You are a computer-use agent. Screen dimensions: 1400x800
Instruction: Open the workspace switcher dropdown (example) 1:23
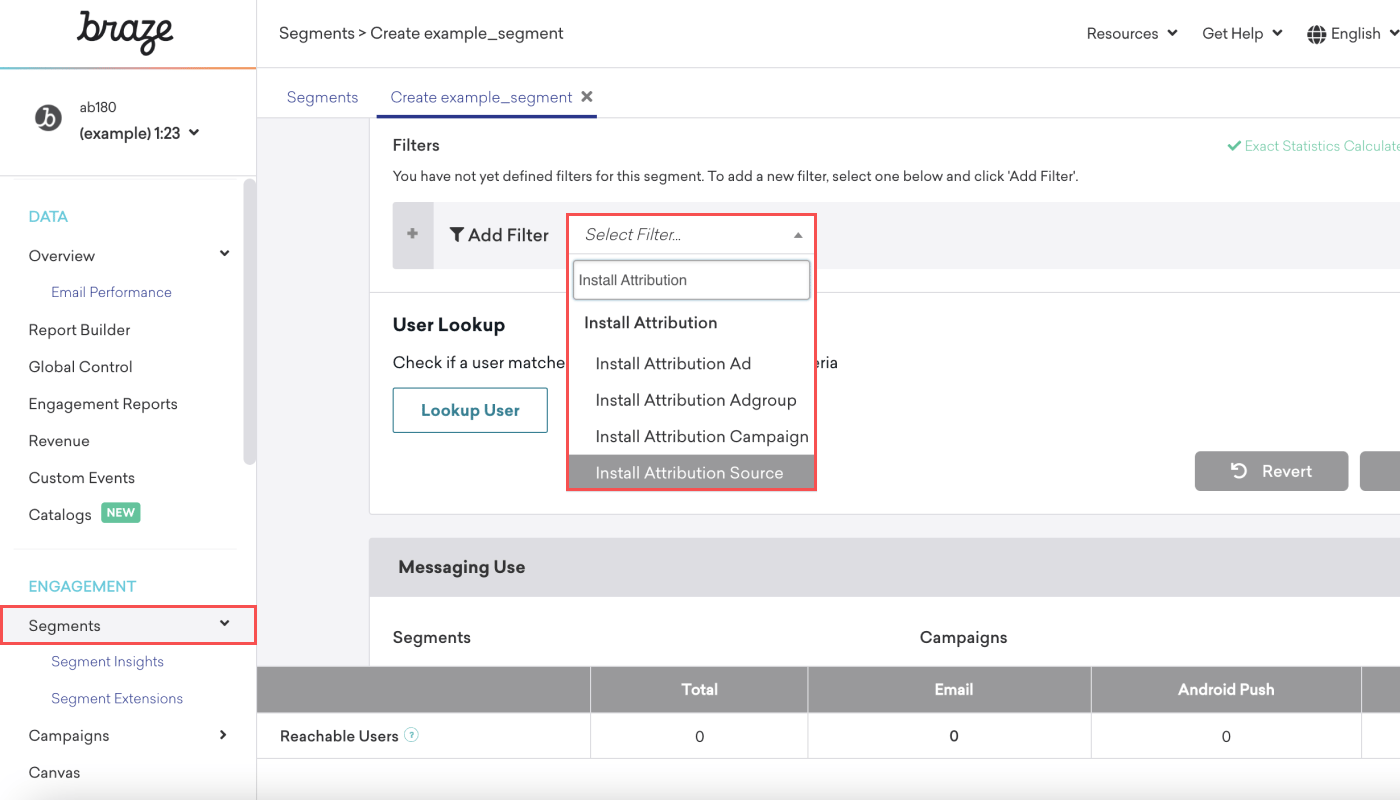point(139,133)
